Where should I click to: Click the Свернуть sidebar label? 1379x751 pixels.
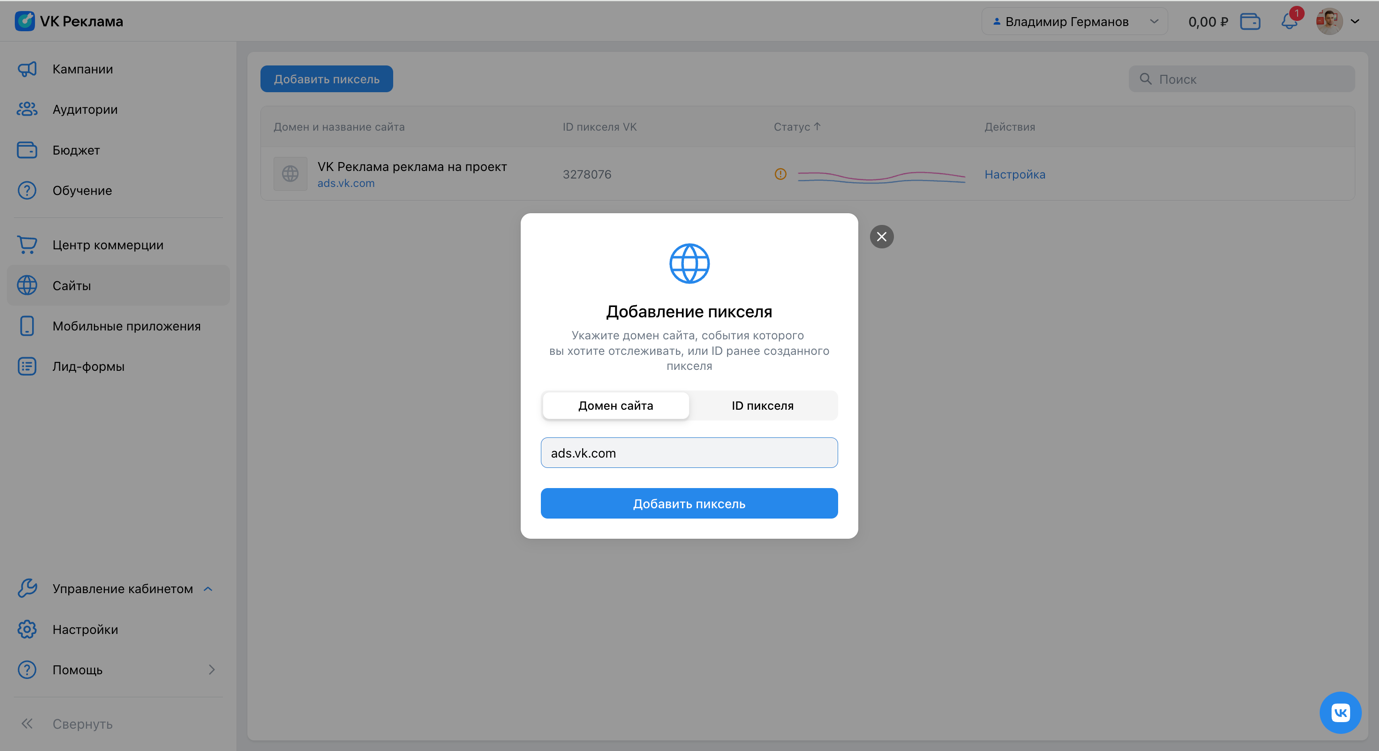pos(82,724)
